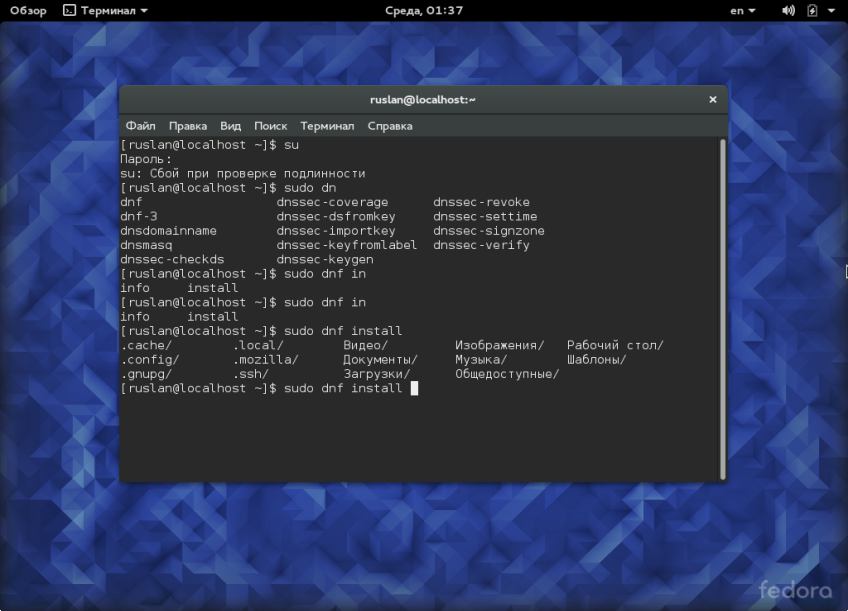Open the Терминал menu in the menu bar
Image resolution: width=848 pixels, height=611 pixels.
pyautogui.click(x=327, y=126)
